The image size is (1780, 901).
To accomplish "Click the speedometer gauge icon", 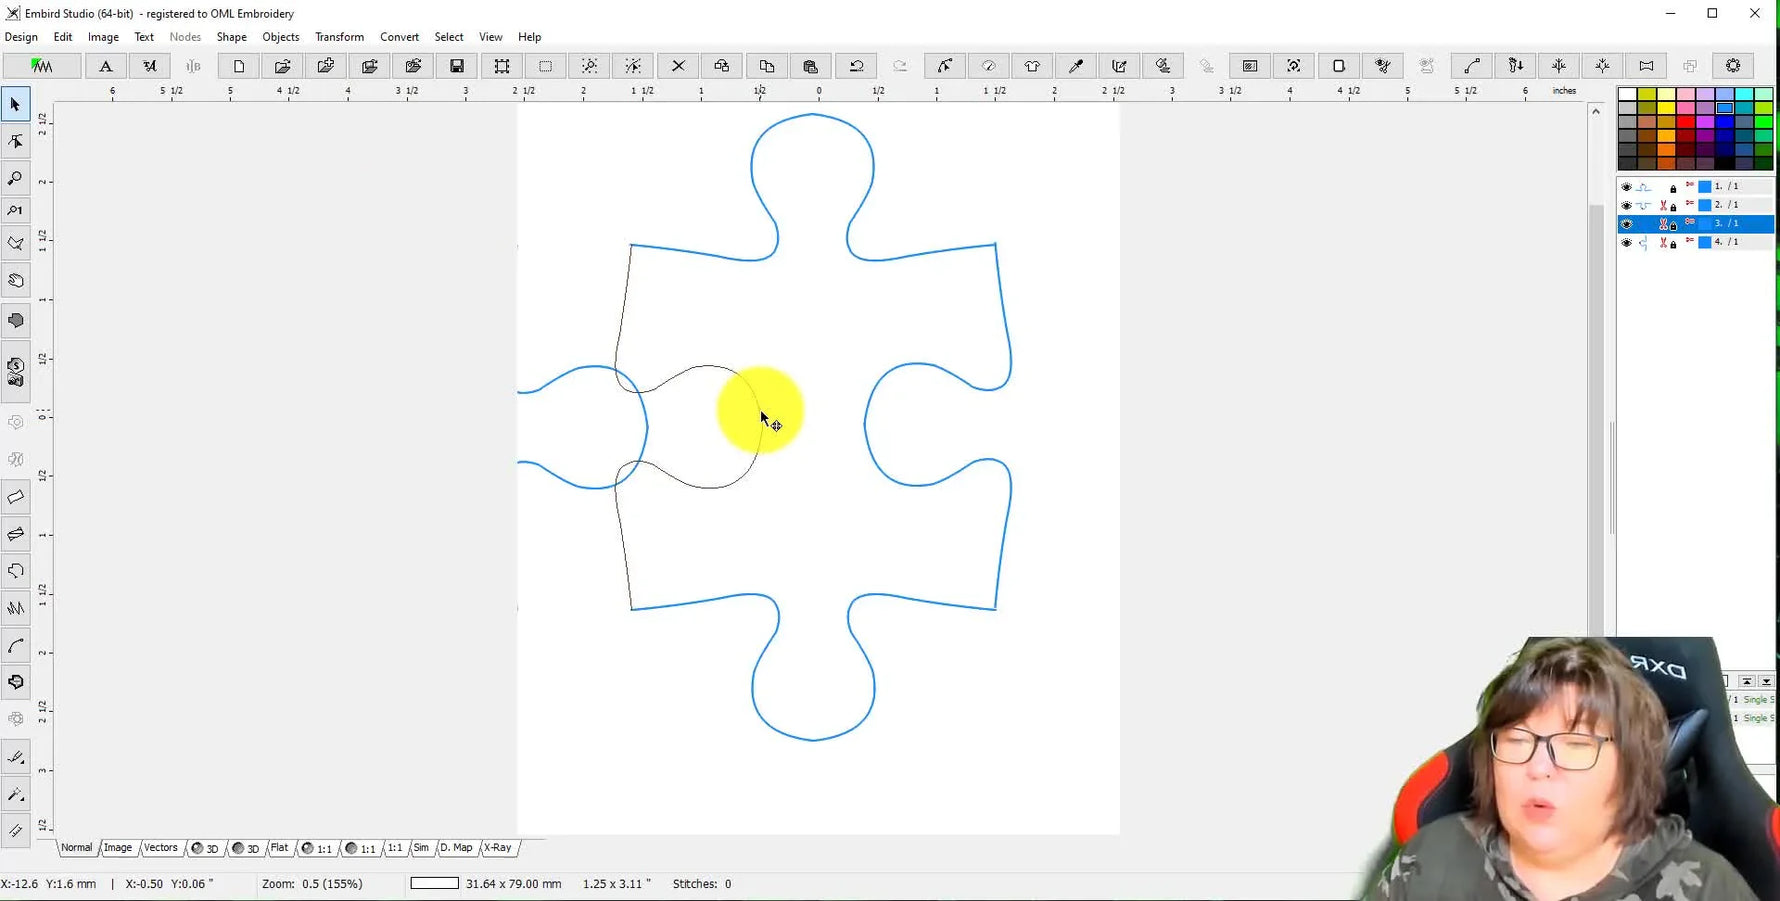I will 988,66.
